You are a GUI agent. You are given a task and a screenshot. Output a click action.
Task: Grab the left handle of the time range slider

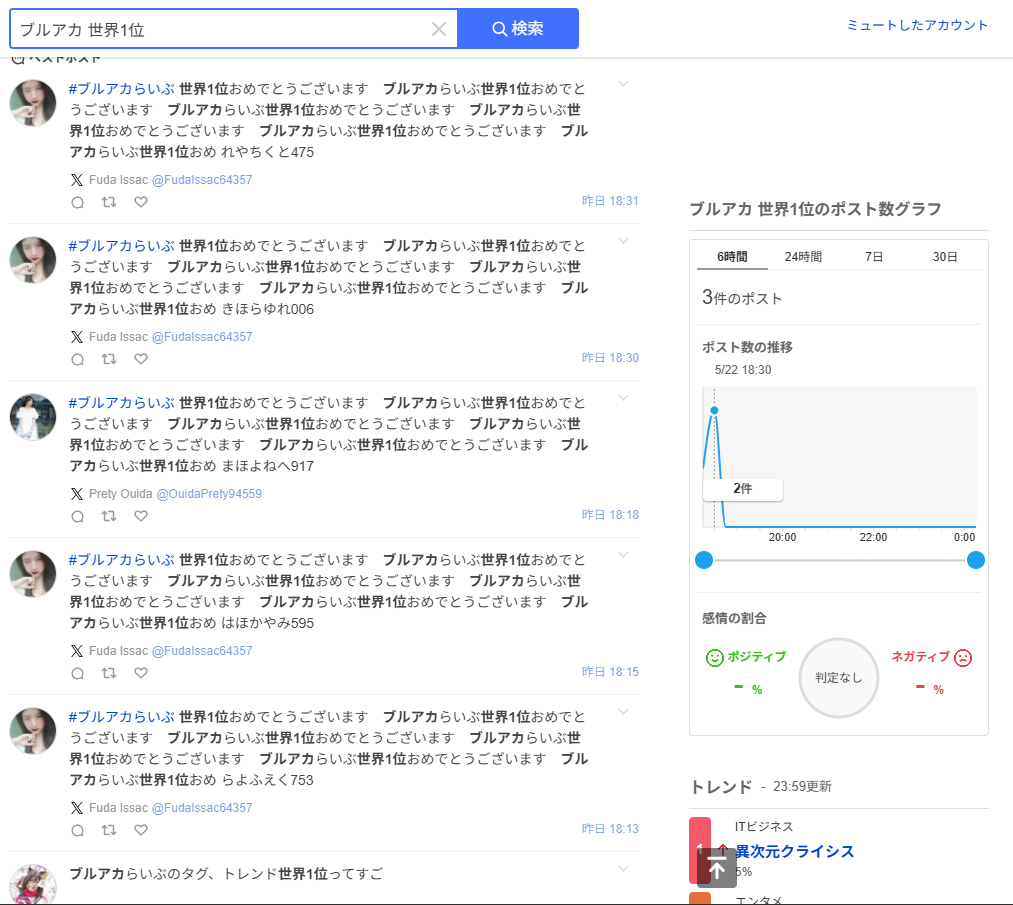coord(704,560)
